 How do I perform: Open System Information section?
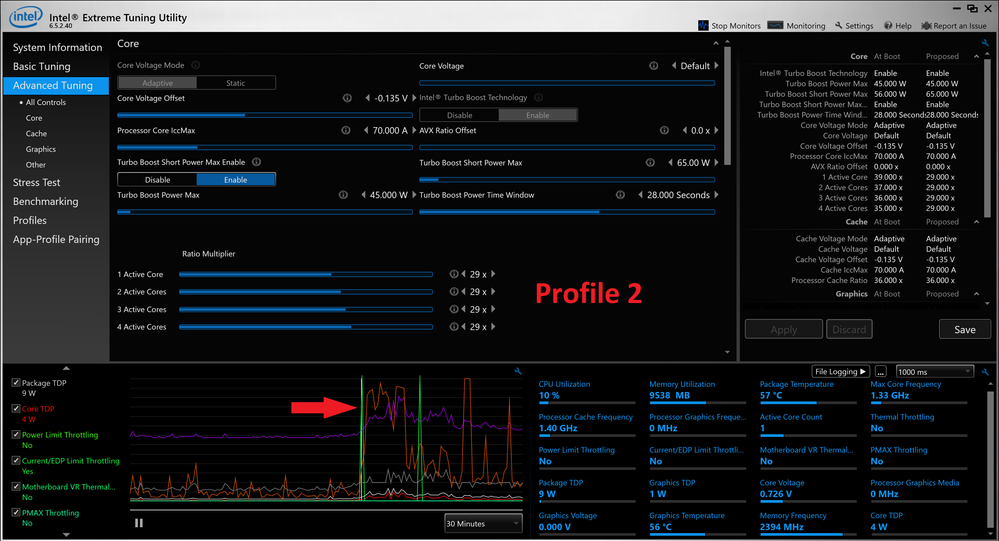coord(57,47)
